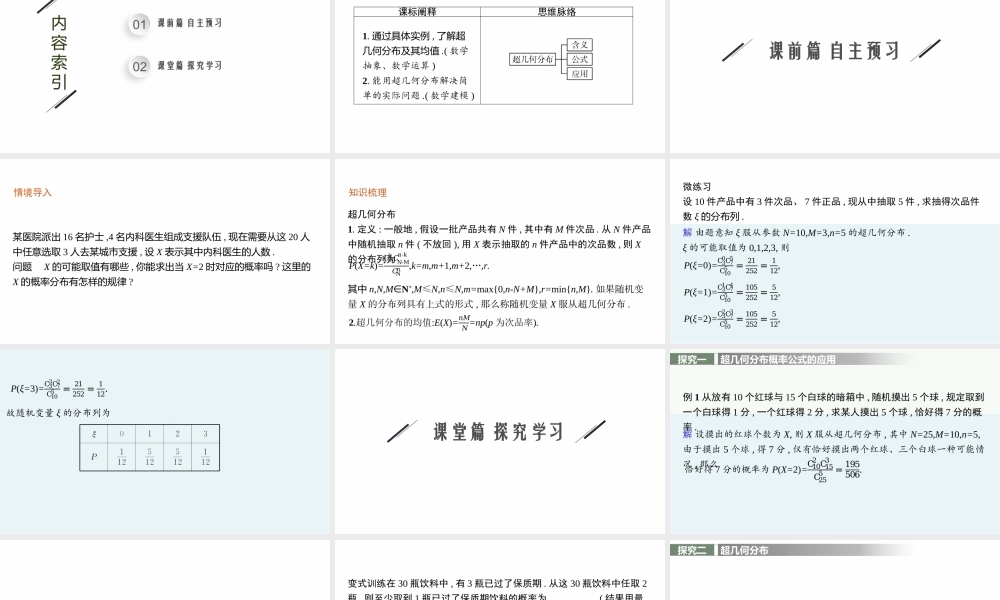Select the 01 numbered badge beside 课前篇 自主预习
The image size is (1000, 600).
140,24
